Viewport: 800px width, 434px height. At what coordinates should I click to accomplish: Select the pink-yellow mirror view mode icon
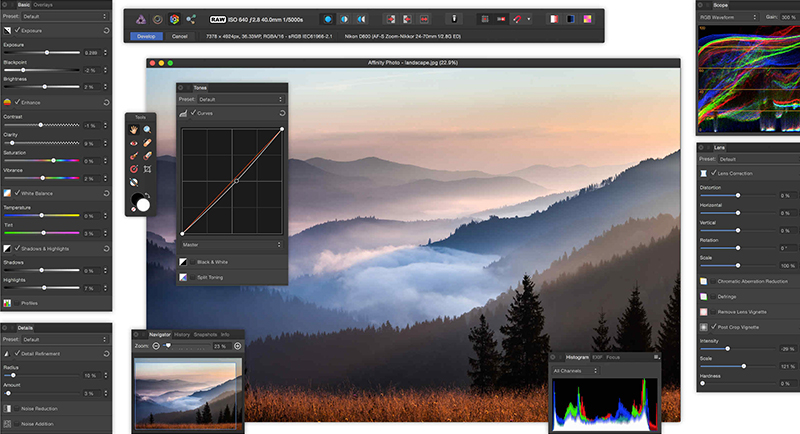point(587,19)
